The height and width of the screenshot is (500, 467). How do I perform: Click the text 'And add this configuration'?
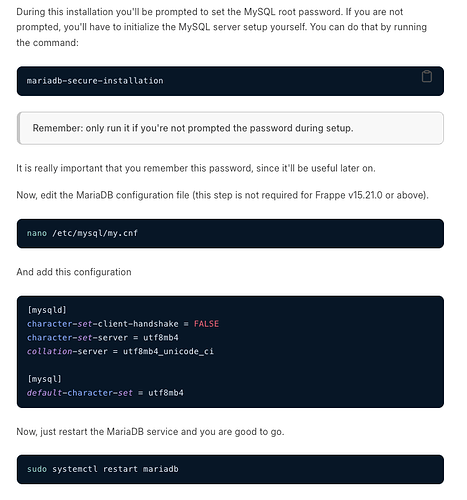[x=74, y=272]
